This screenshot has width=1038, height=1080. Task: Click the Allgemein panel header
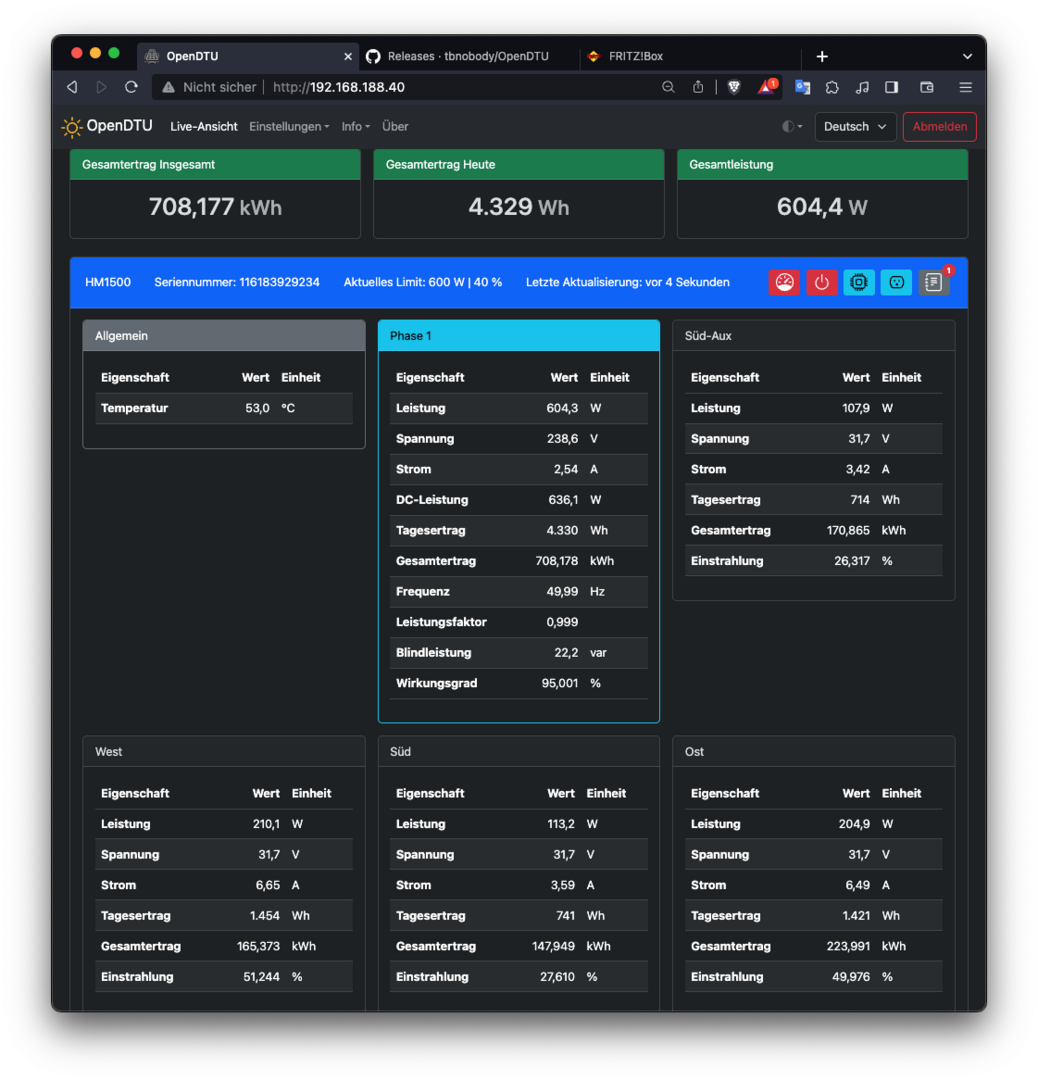[x=224, y=336]
